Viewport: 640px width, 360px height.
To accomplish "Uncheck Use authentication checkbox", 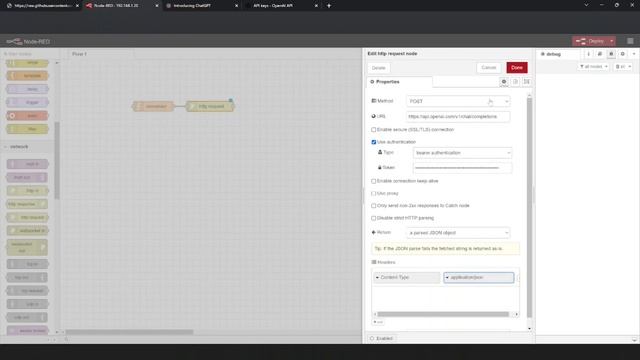I will [373, 142].
